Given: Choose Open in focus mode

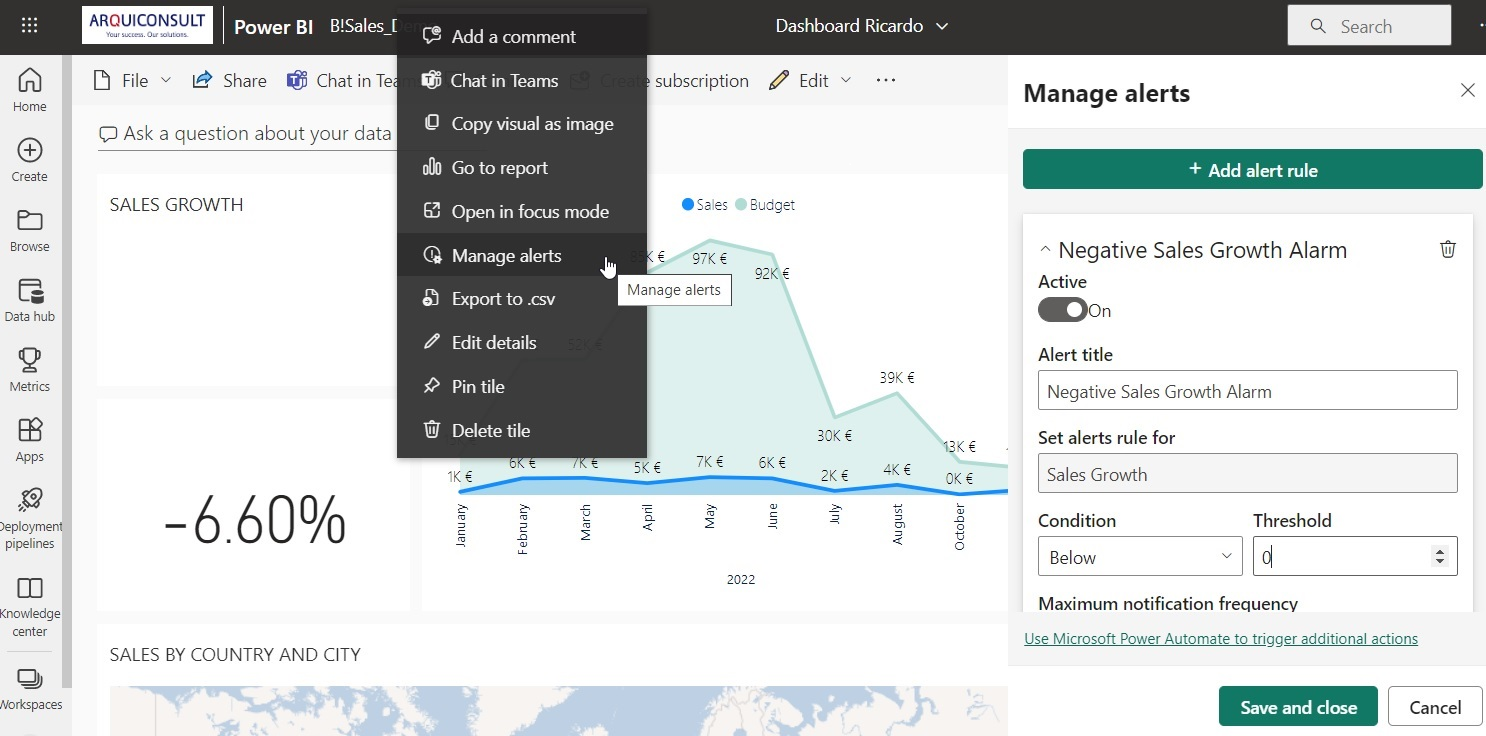Looking at the screenshot, I should click(529, 212).
